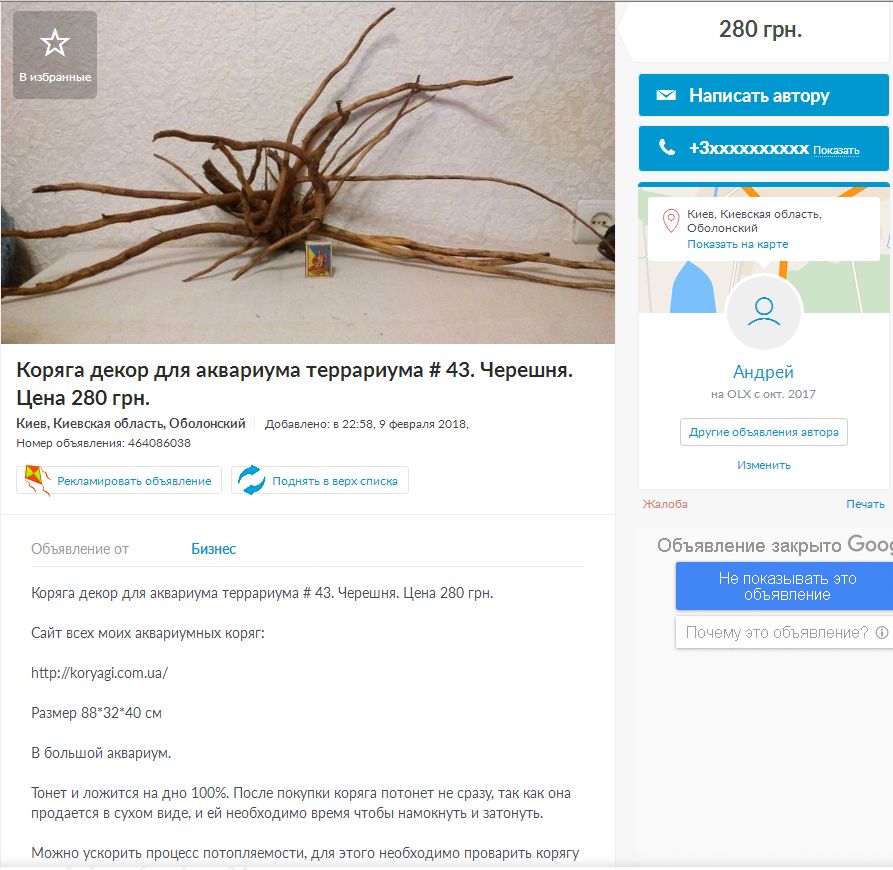The width and height of the screenshot is (893, 870).
Task: Click the envelope icon on Написать автору
Action: click(x=666, y=95)
